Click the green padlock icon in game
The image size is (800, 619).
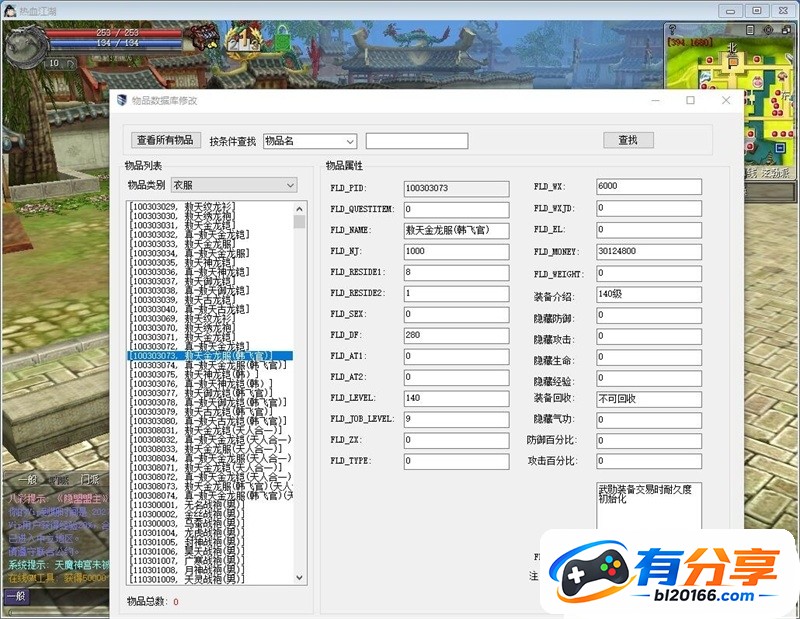tap(282, 38)
